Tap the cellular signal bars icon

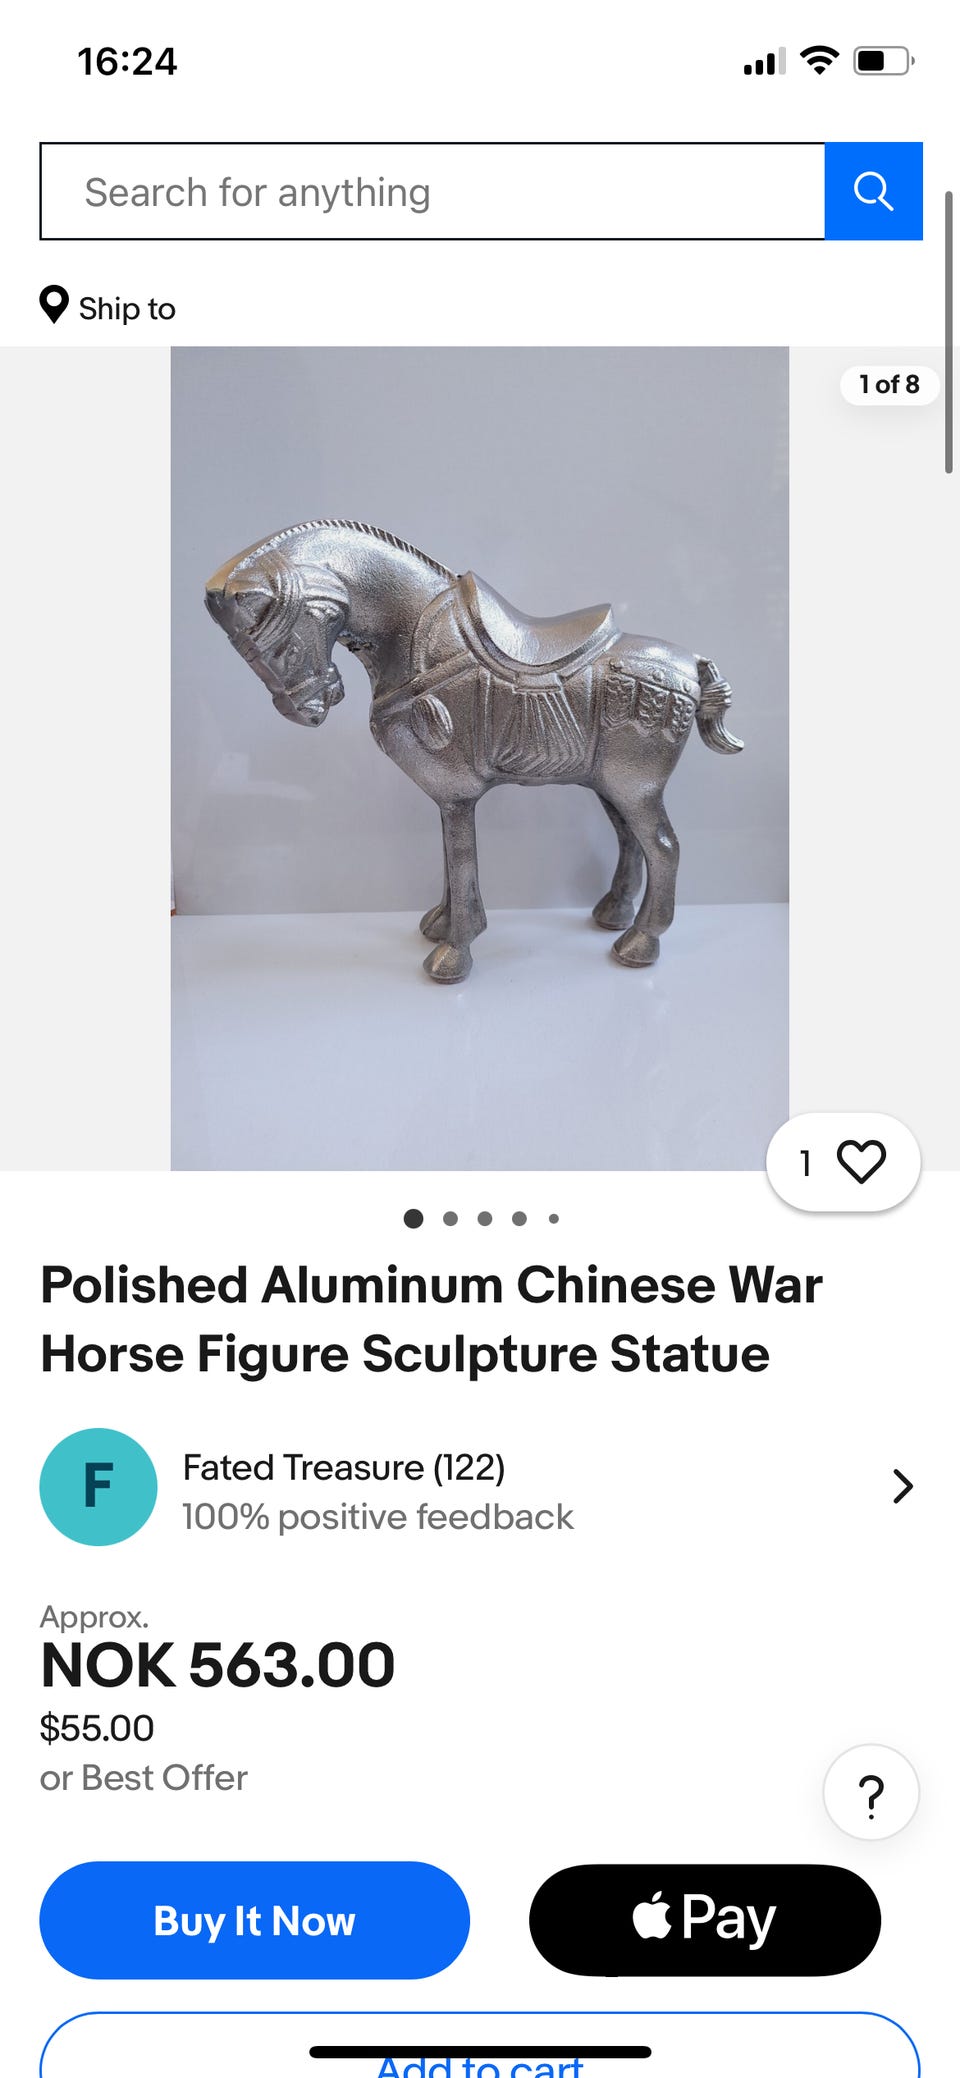[x=764, y=62]
